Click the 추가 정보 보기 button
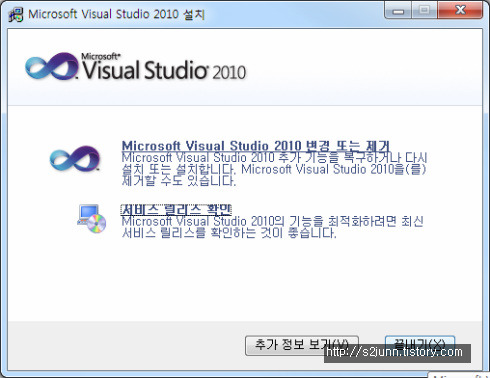Viewport: 490px width, 378px height. click(302, 345)
